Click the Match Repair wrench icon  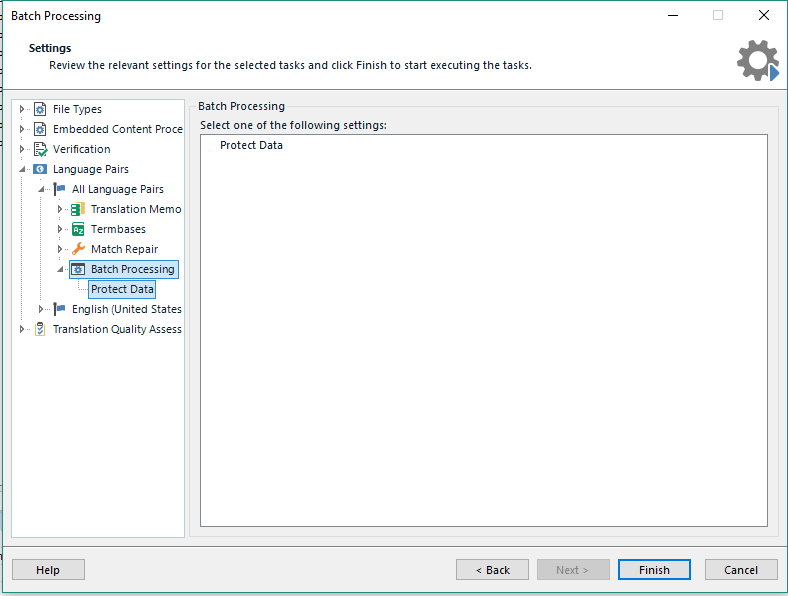[78, 249]
